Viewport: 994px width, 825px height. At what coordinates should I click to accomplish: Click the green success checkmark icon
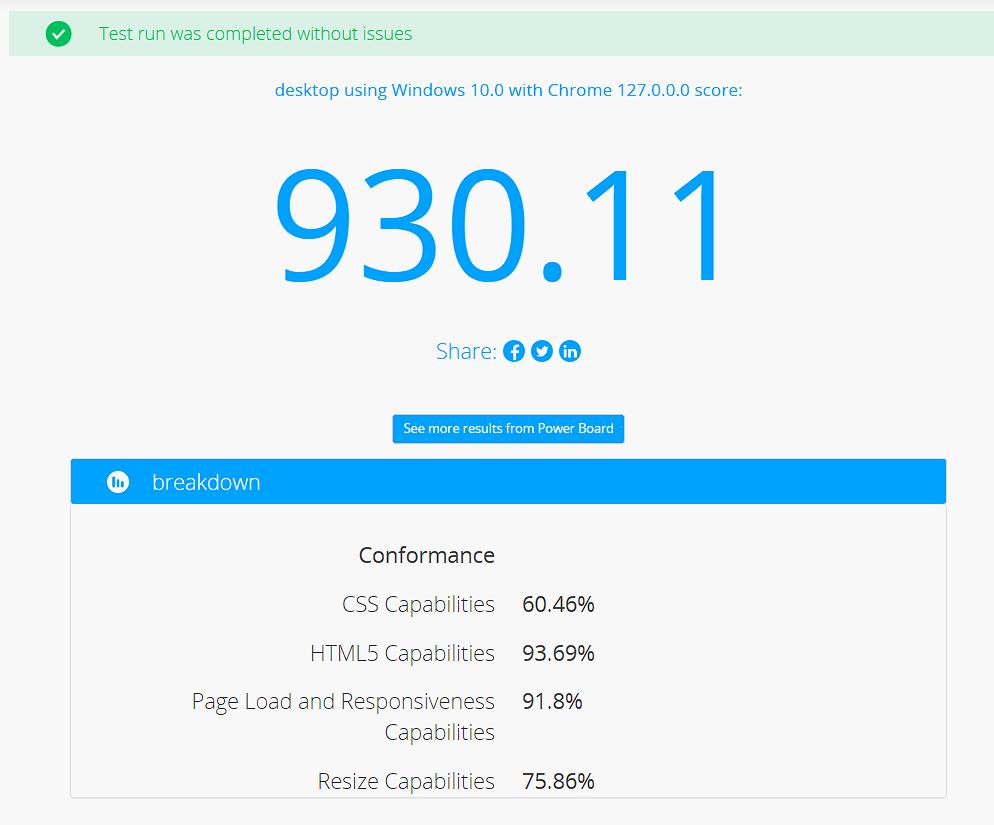(58, 34)
